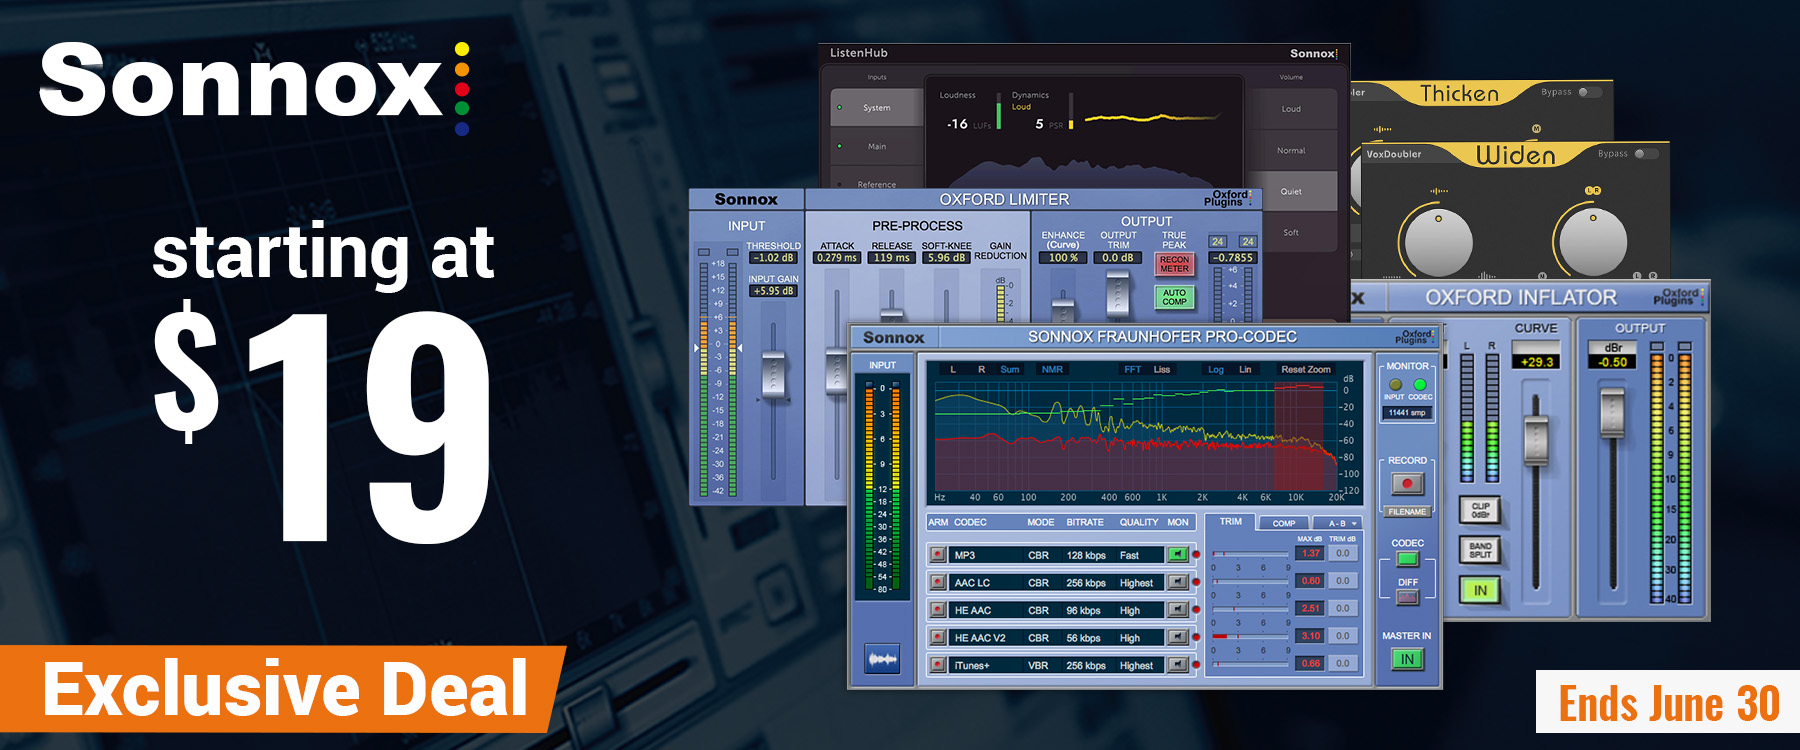This screenshot has width=1800, height=750.
Task: Click Oxford Plugins logo in Oxford Limiter
Action: point(1229,198)
